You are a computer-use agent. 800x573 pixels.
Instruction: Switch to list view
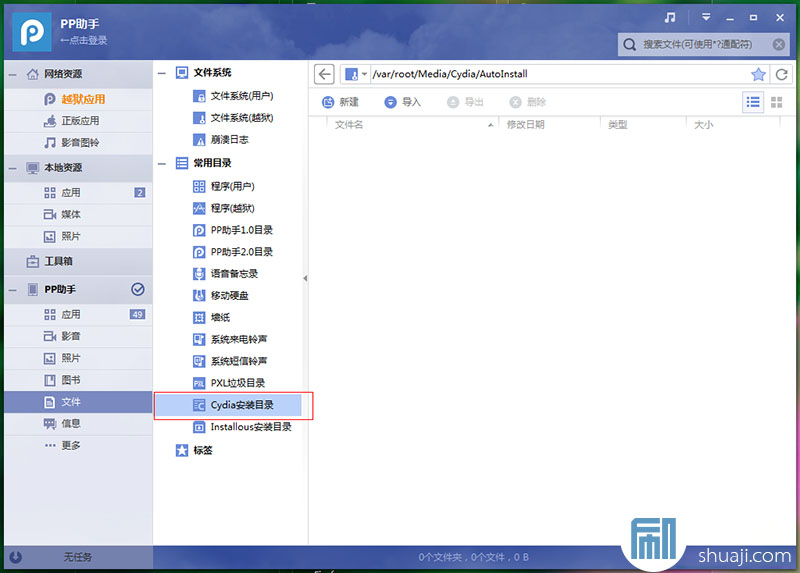coord(753,103)
